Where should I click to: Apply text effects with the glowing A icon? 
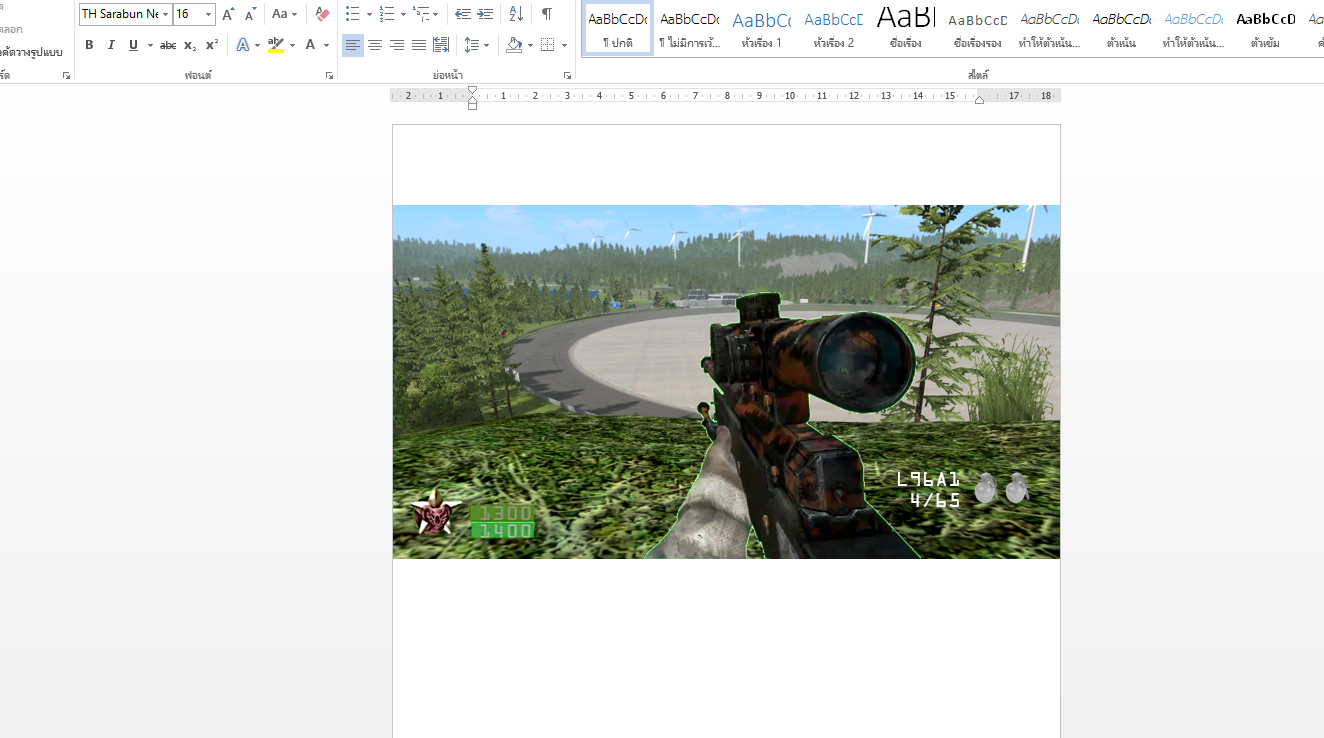(242, 45)
